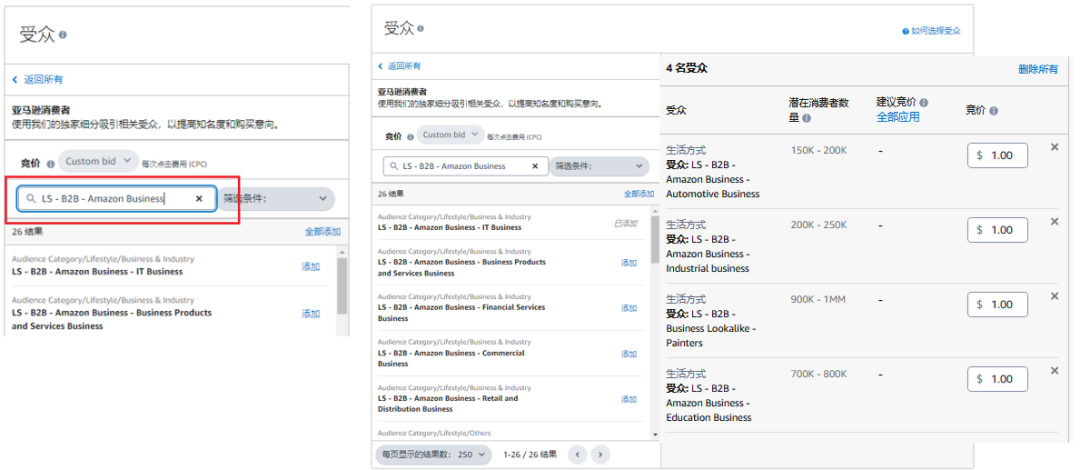
Task: Remove the Automotive Business audience row
Action: (x=1054, y=148)
